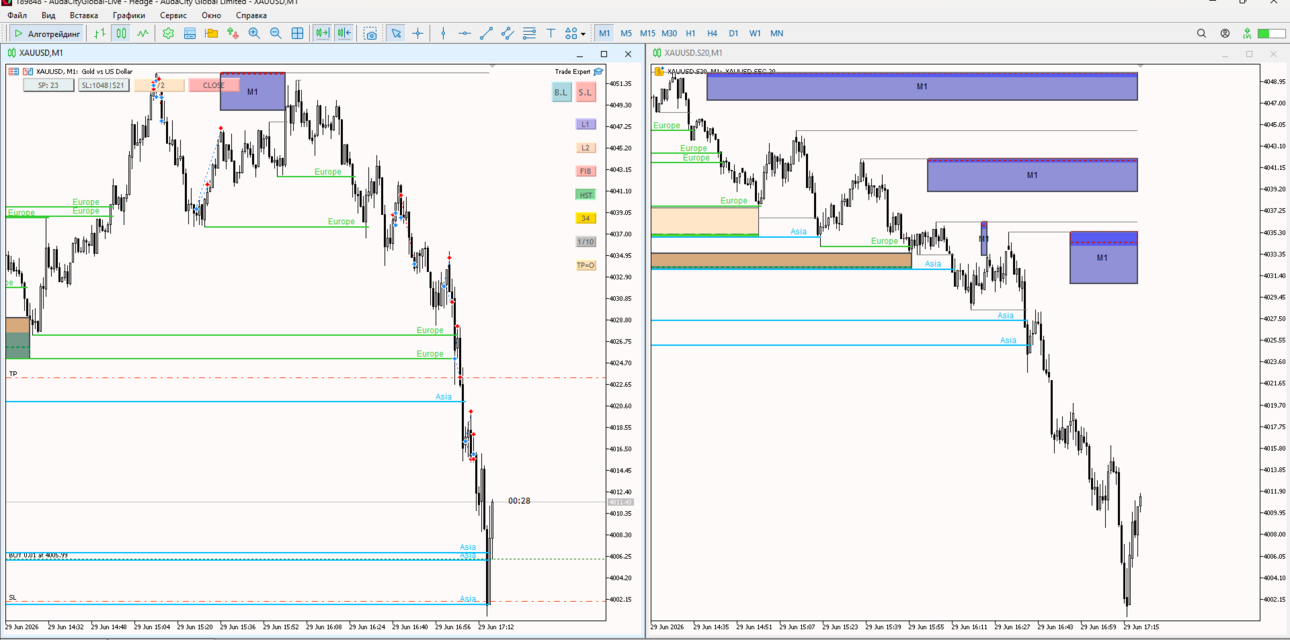1290x640 pixels.
Task: Click the SP: 23 panel button
Action: point(48,85)
